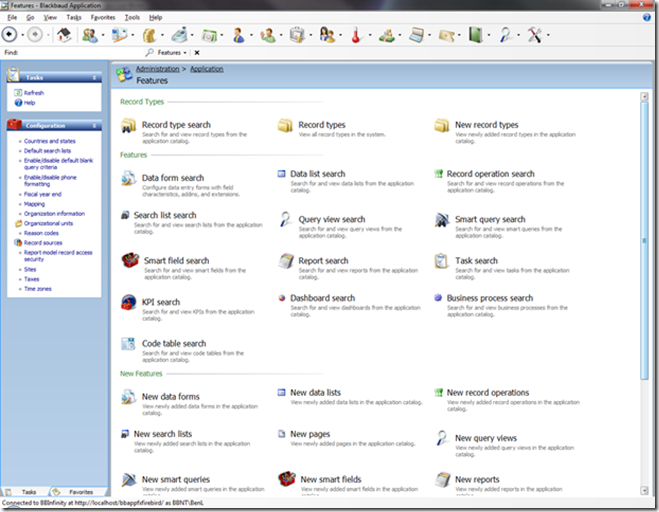
Task: Click the thermometer icon in the toolbar
Action: 354,35
